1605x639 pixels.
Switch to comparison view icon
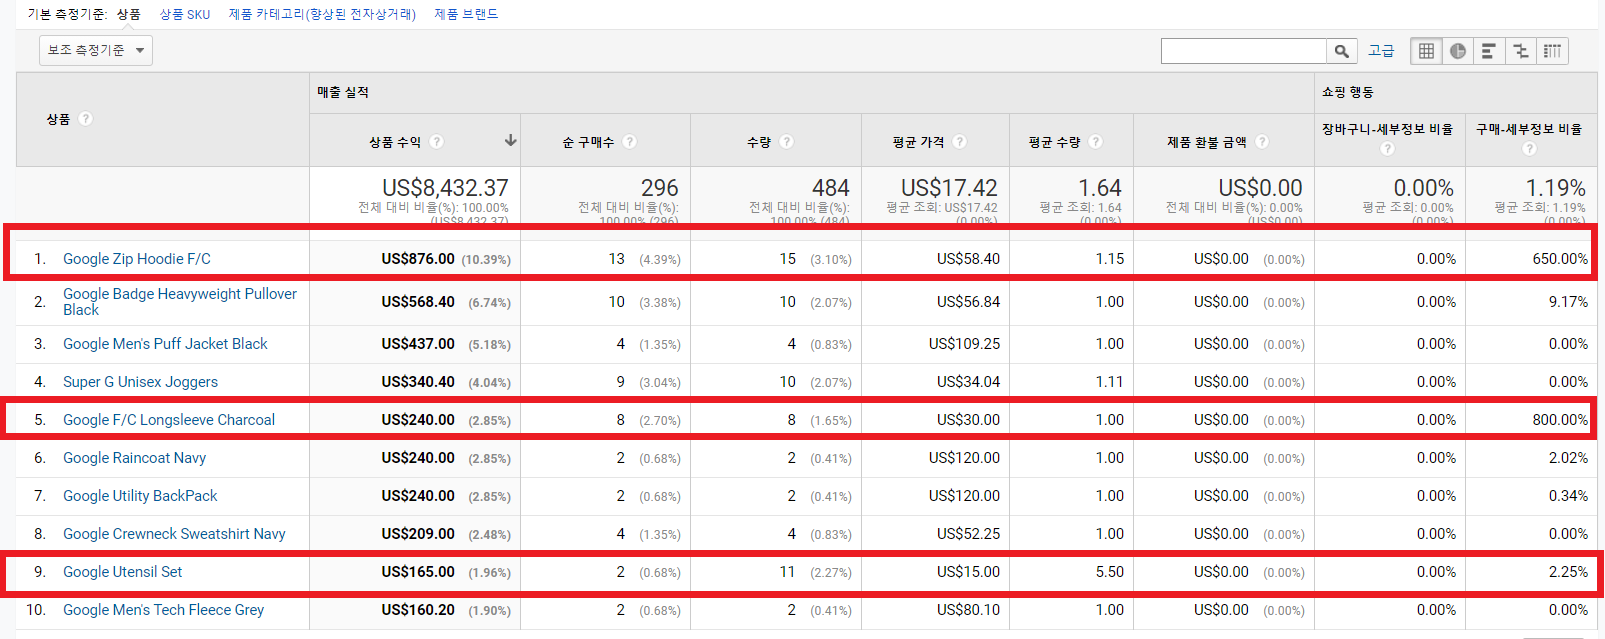pyautogui.click(x=1521, y=51)
